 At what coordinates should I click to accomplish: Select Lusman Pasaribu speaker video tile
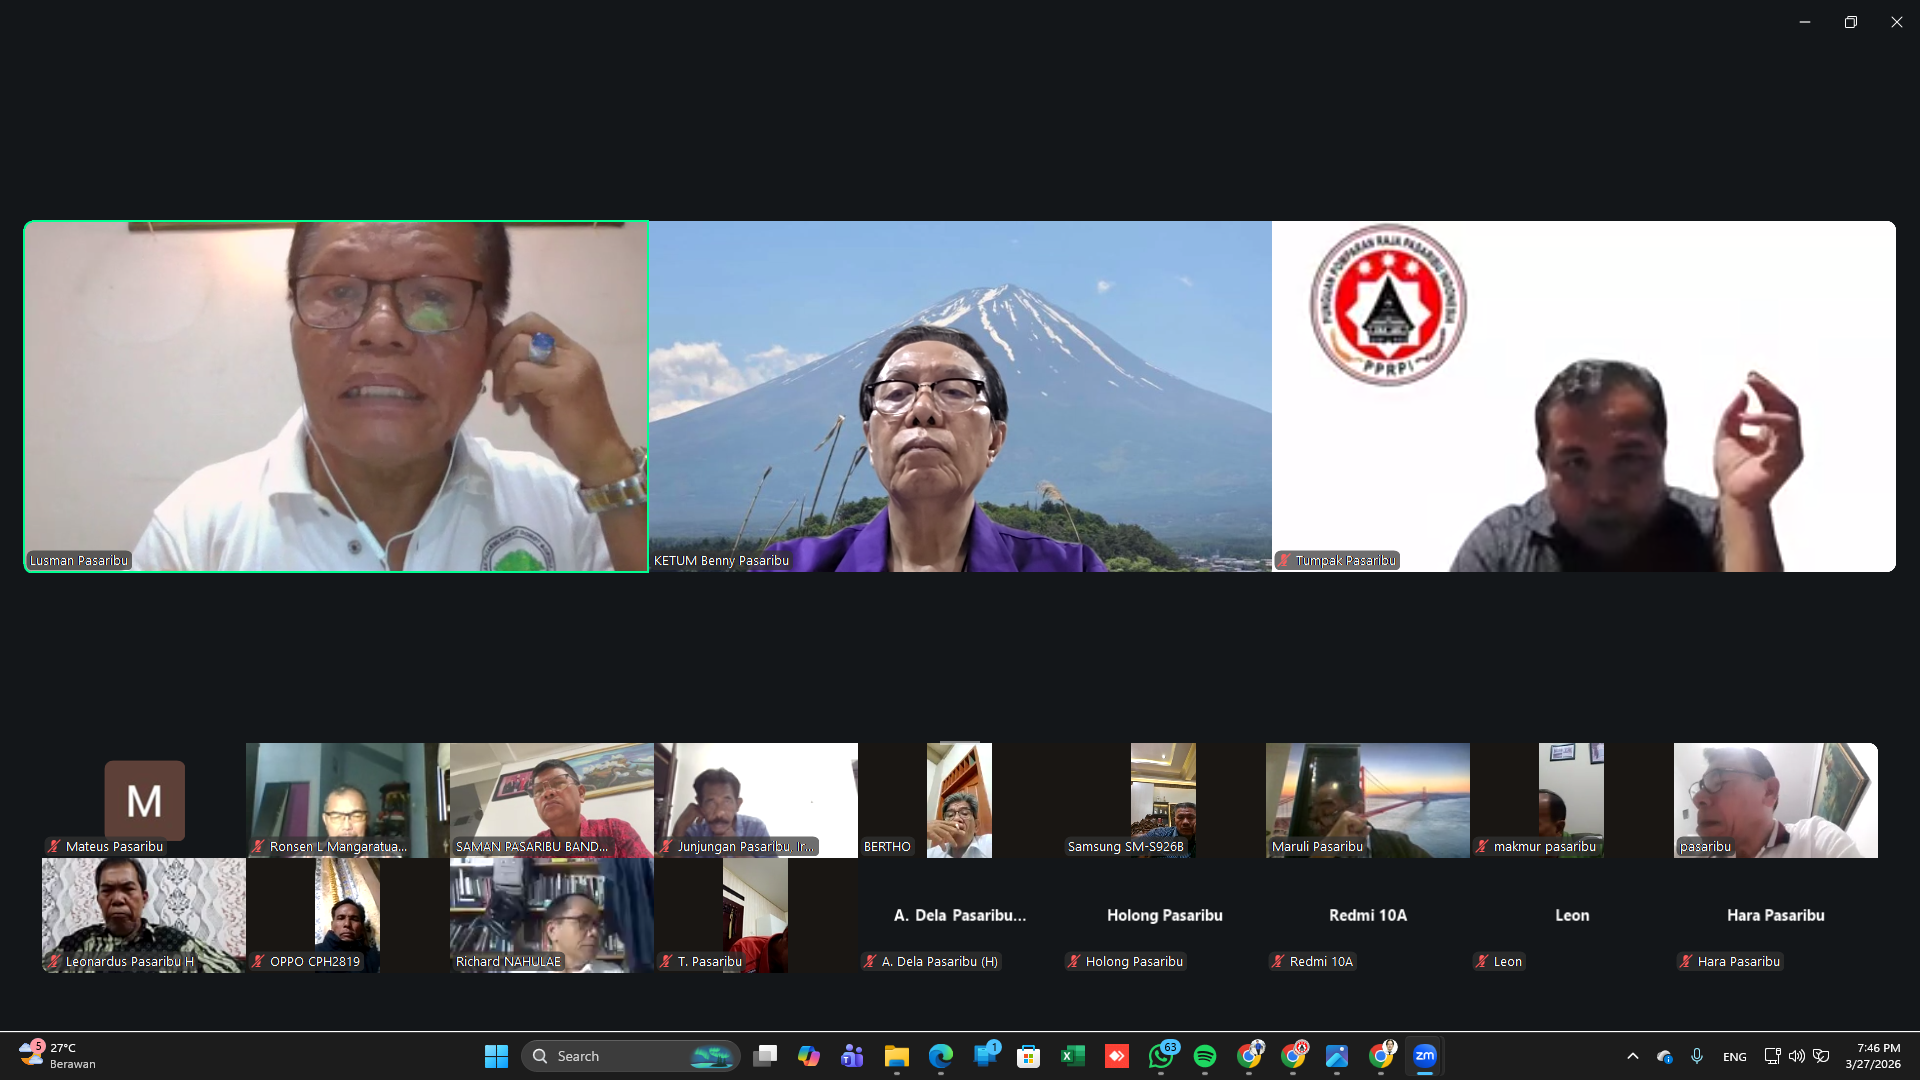[336, 396]
